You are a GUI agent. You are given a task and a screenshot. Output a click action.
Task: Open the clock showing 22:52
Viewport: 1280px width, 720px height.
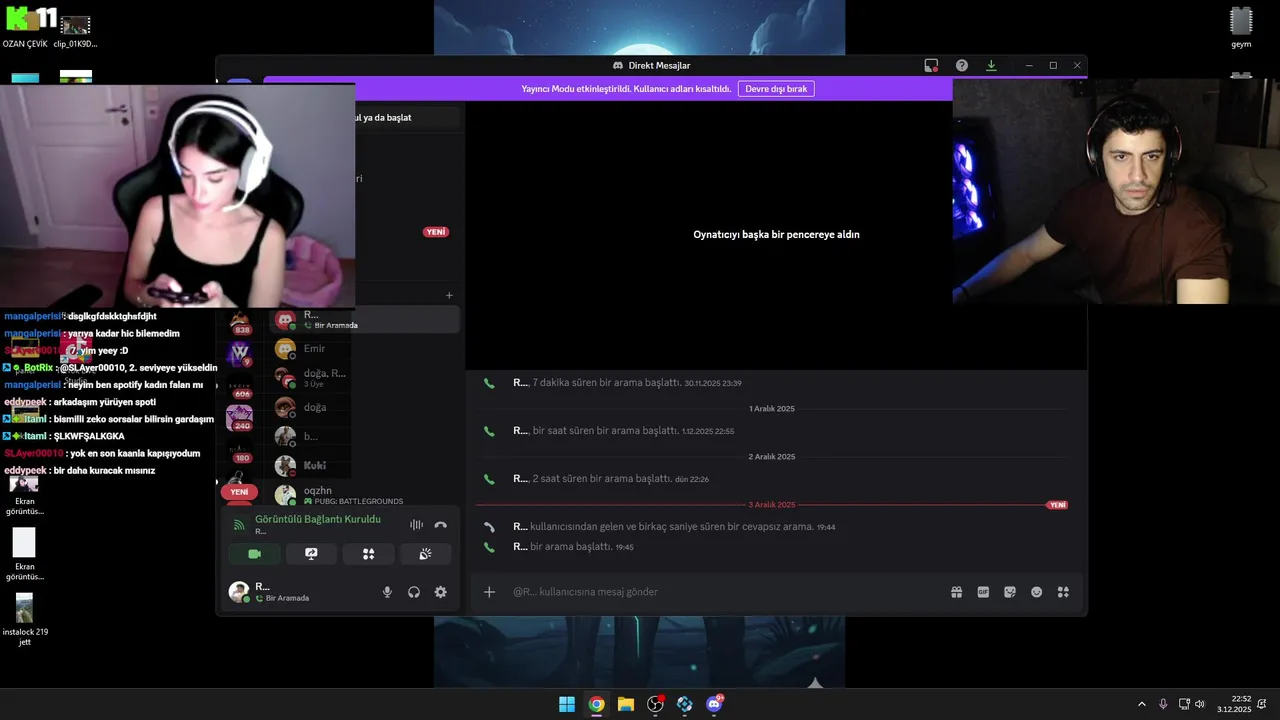coord(1234,704)
